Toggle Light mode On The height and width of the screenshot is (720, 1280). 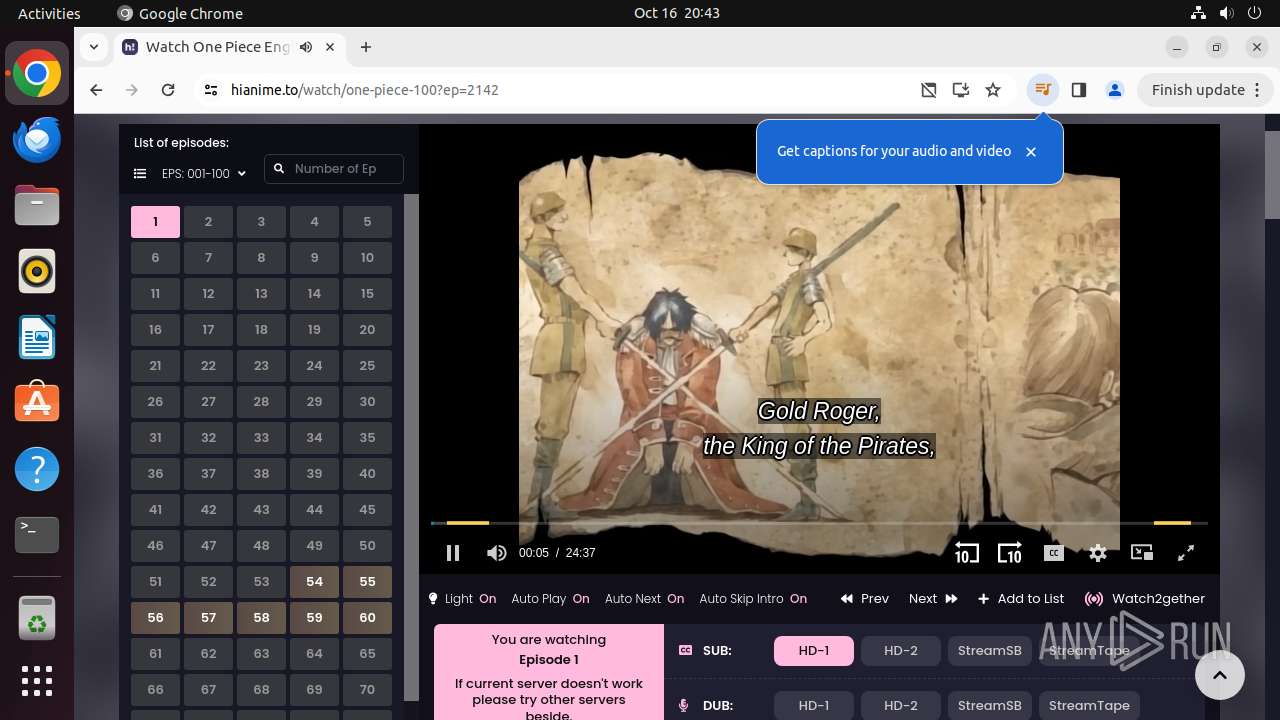pos(463,599)
